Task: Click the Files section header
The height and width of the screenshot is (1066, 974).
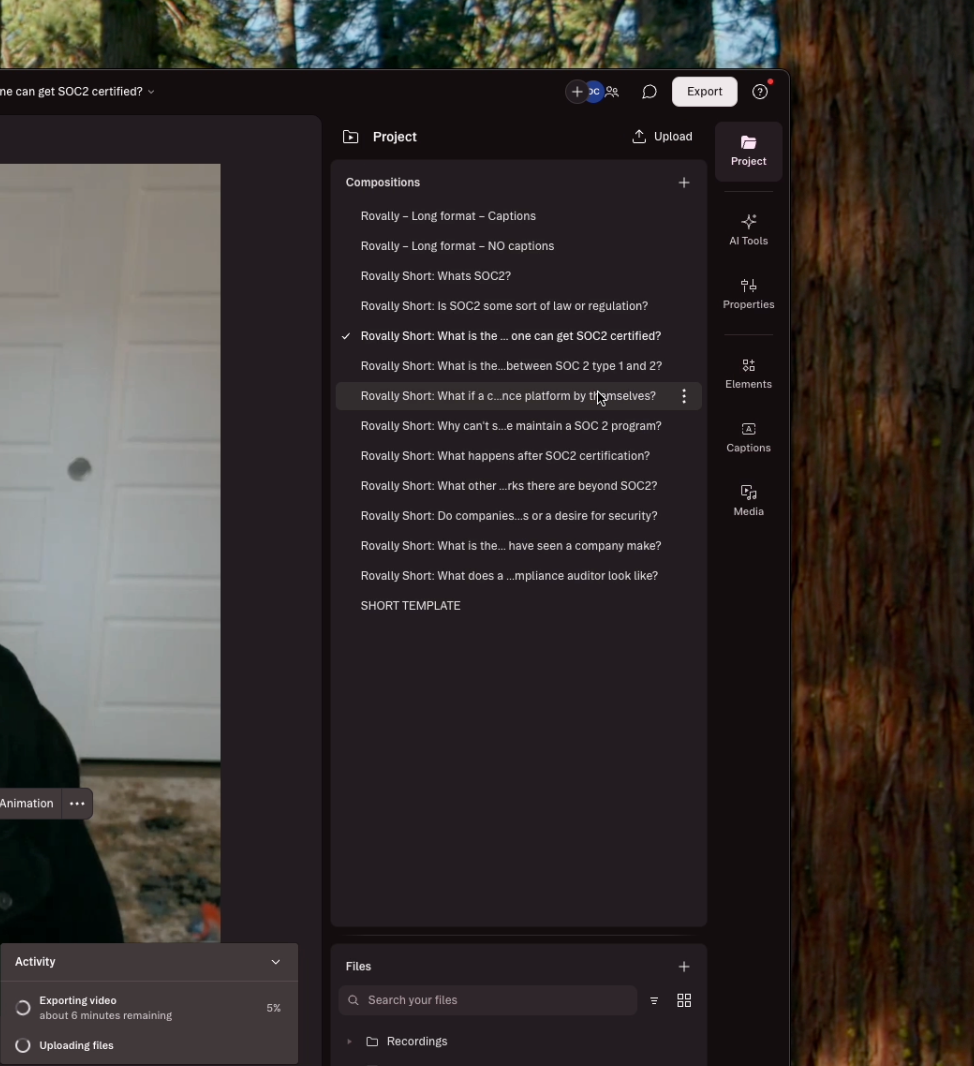Action: (358, 967)
